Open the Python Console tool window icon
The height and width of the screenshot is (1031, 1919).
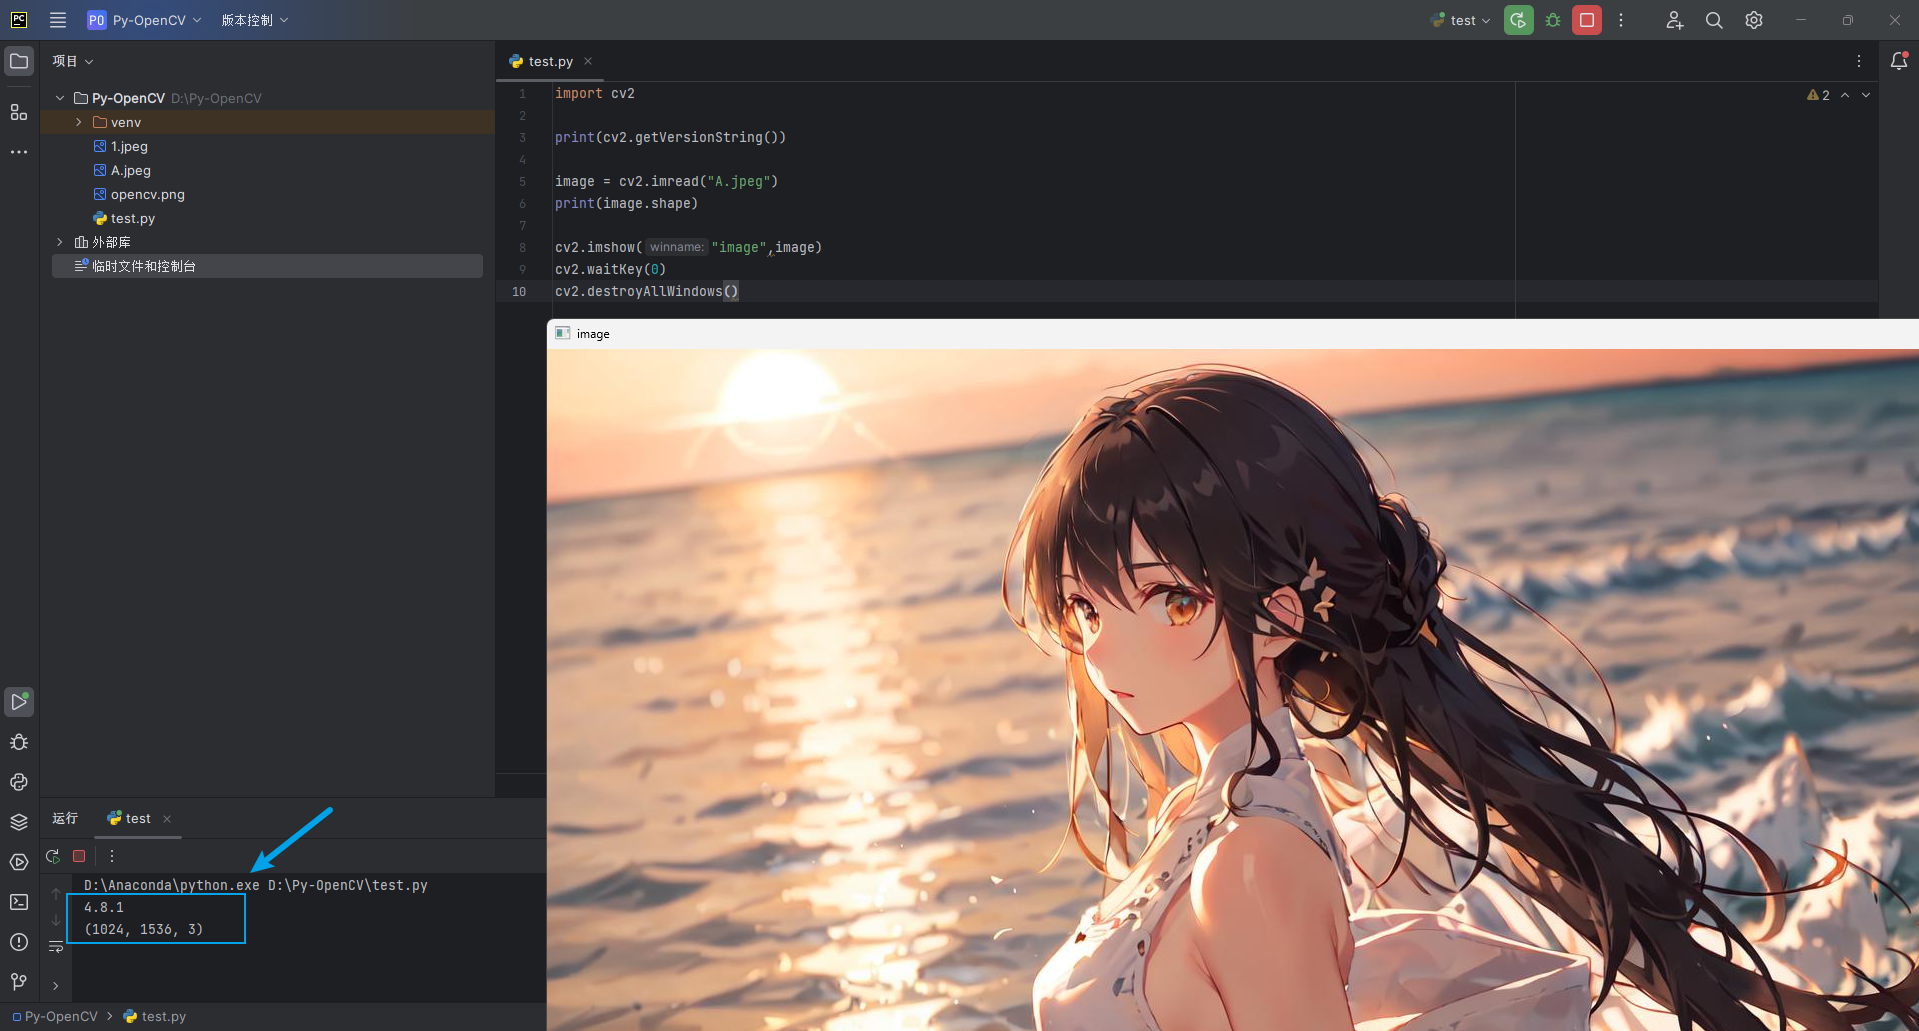[x=19, y=782]
